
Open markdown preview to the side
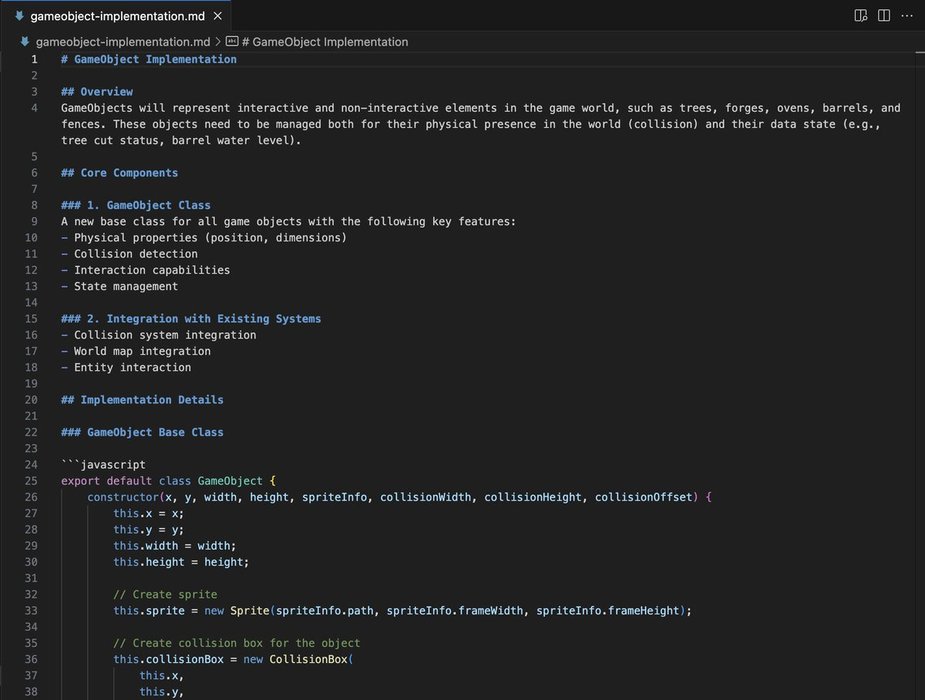point(861,16)
